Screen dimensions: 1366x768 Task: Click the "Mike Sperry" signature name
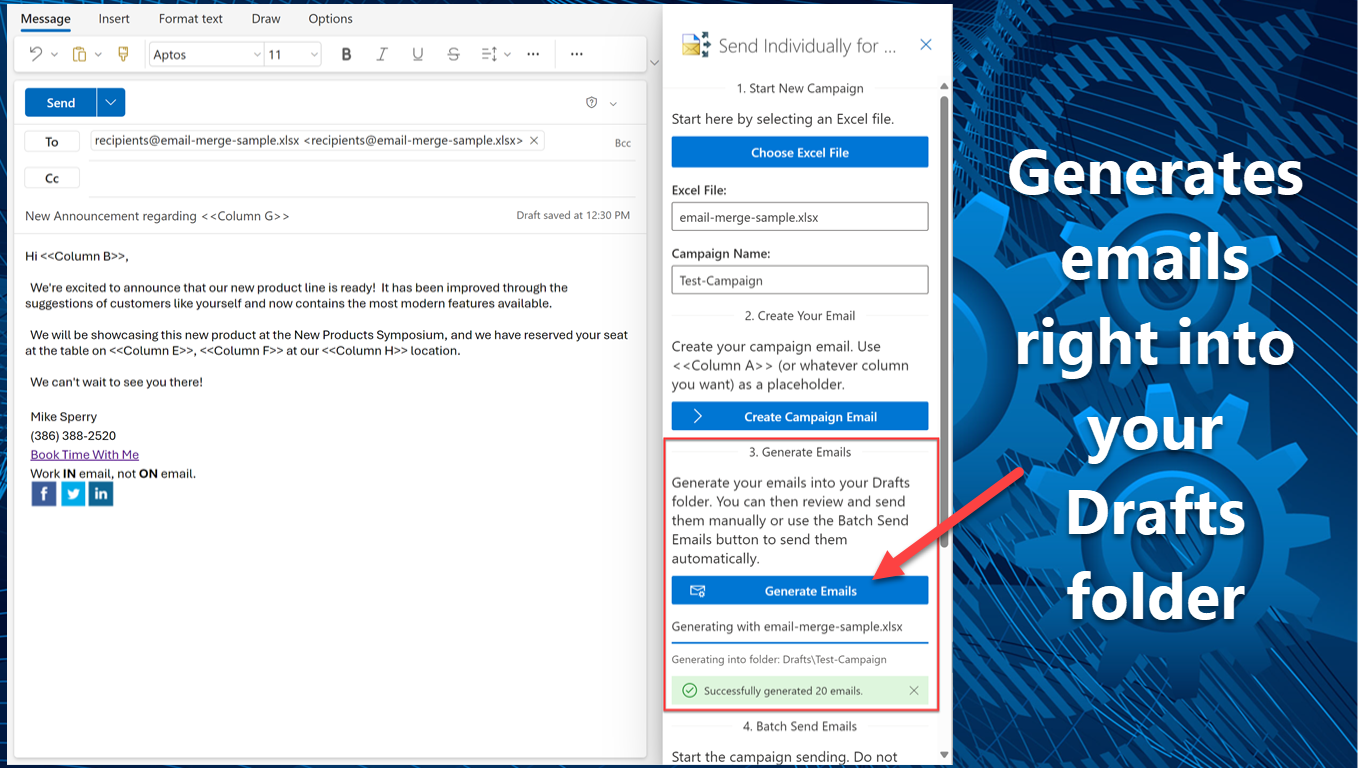point(64,417)
